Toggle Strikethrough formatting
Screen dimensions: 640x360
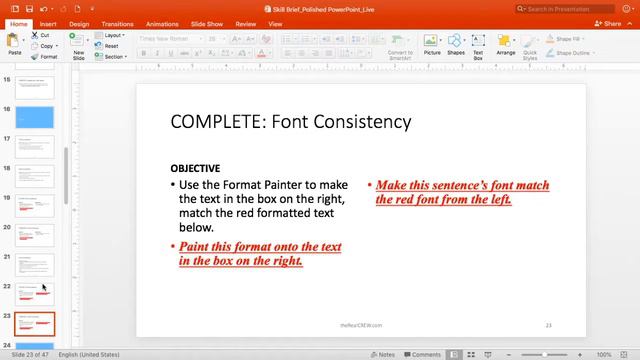coord(184,53)
